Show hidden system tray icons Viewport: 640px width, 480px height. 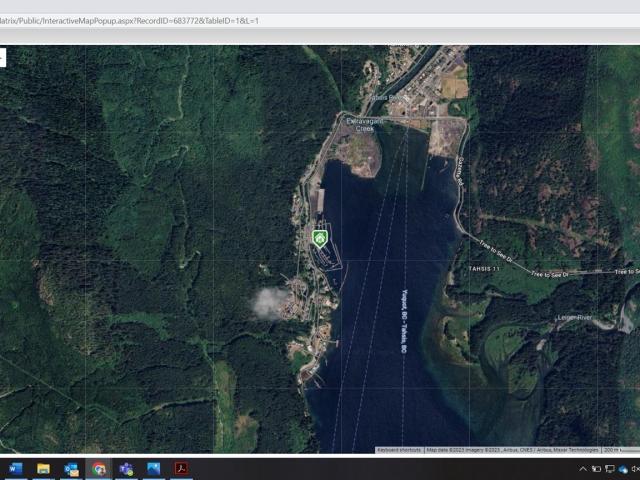583,469
